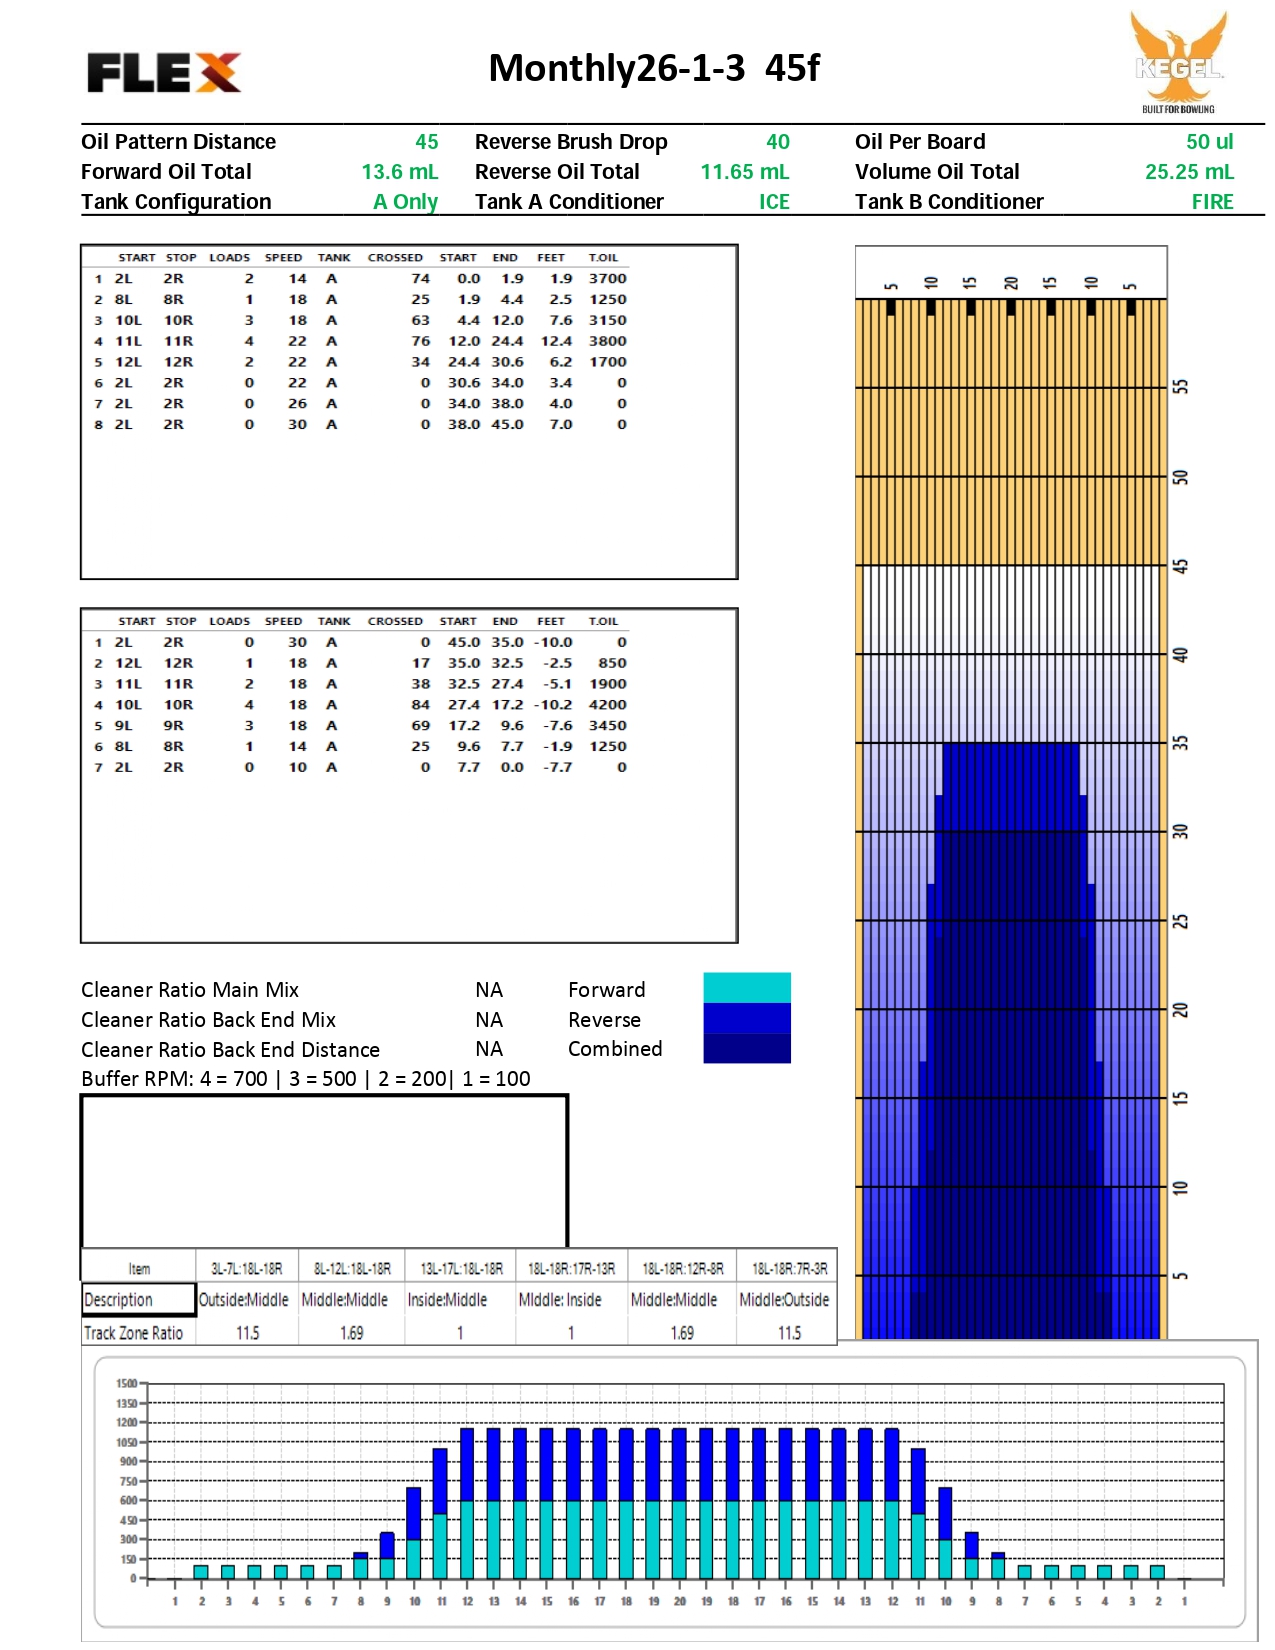Viewport: 1275px width, 1650px height.
Task: Click the Reverse Brush Drop value 40
Action: coord(778,142)
